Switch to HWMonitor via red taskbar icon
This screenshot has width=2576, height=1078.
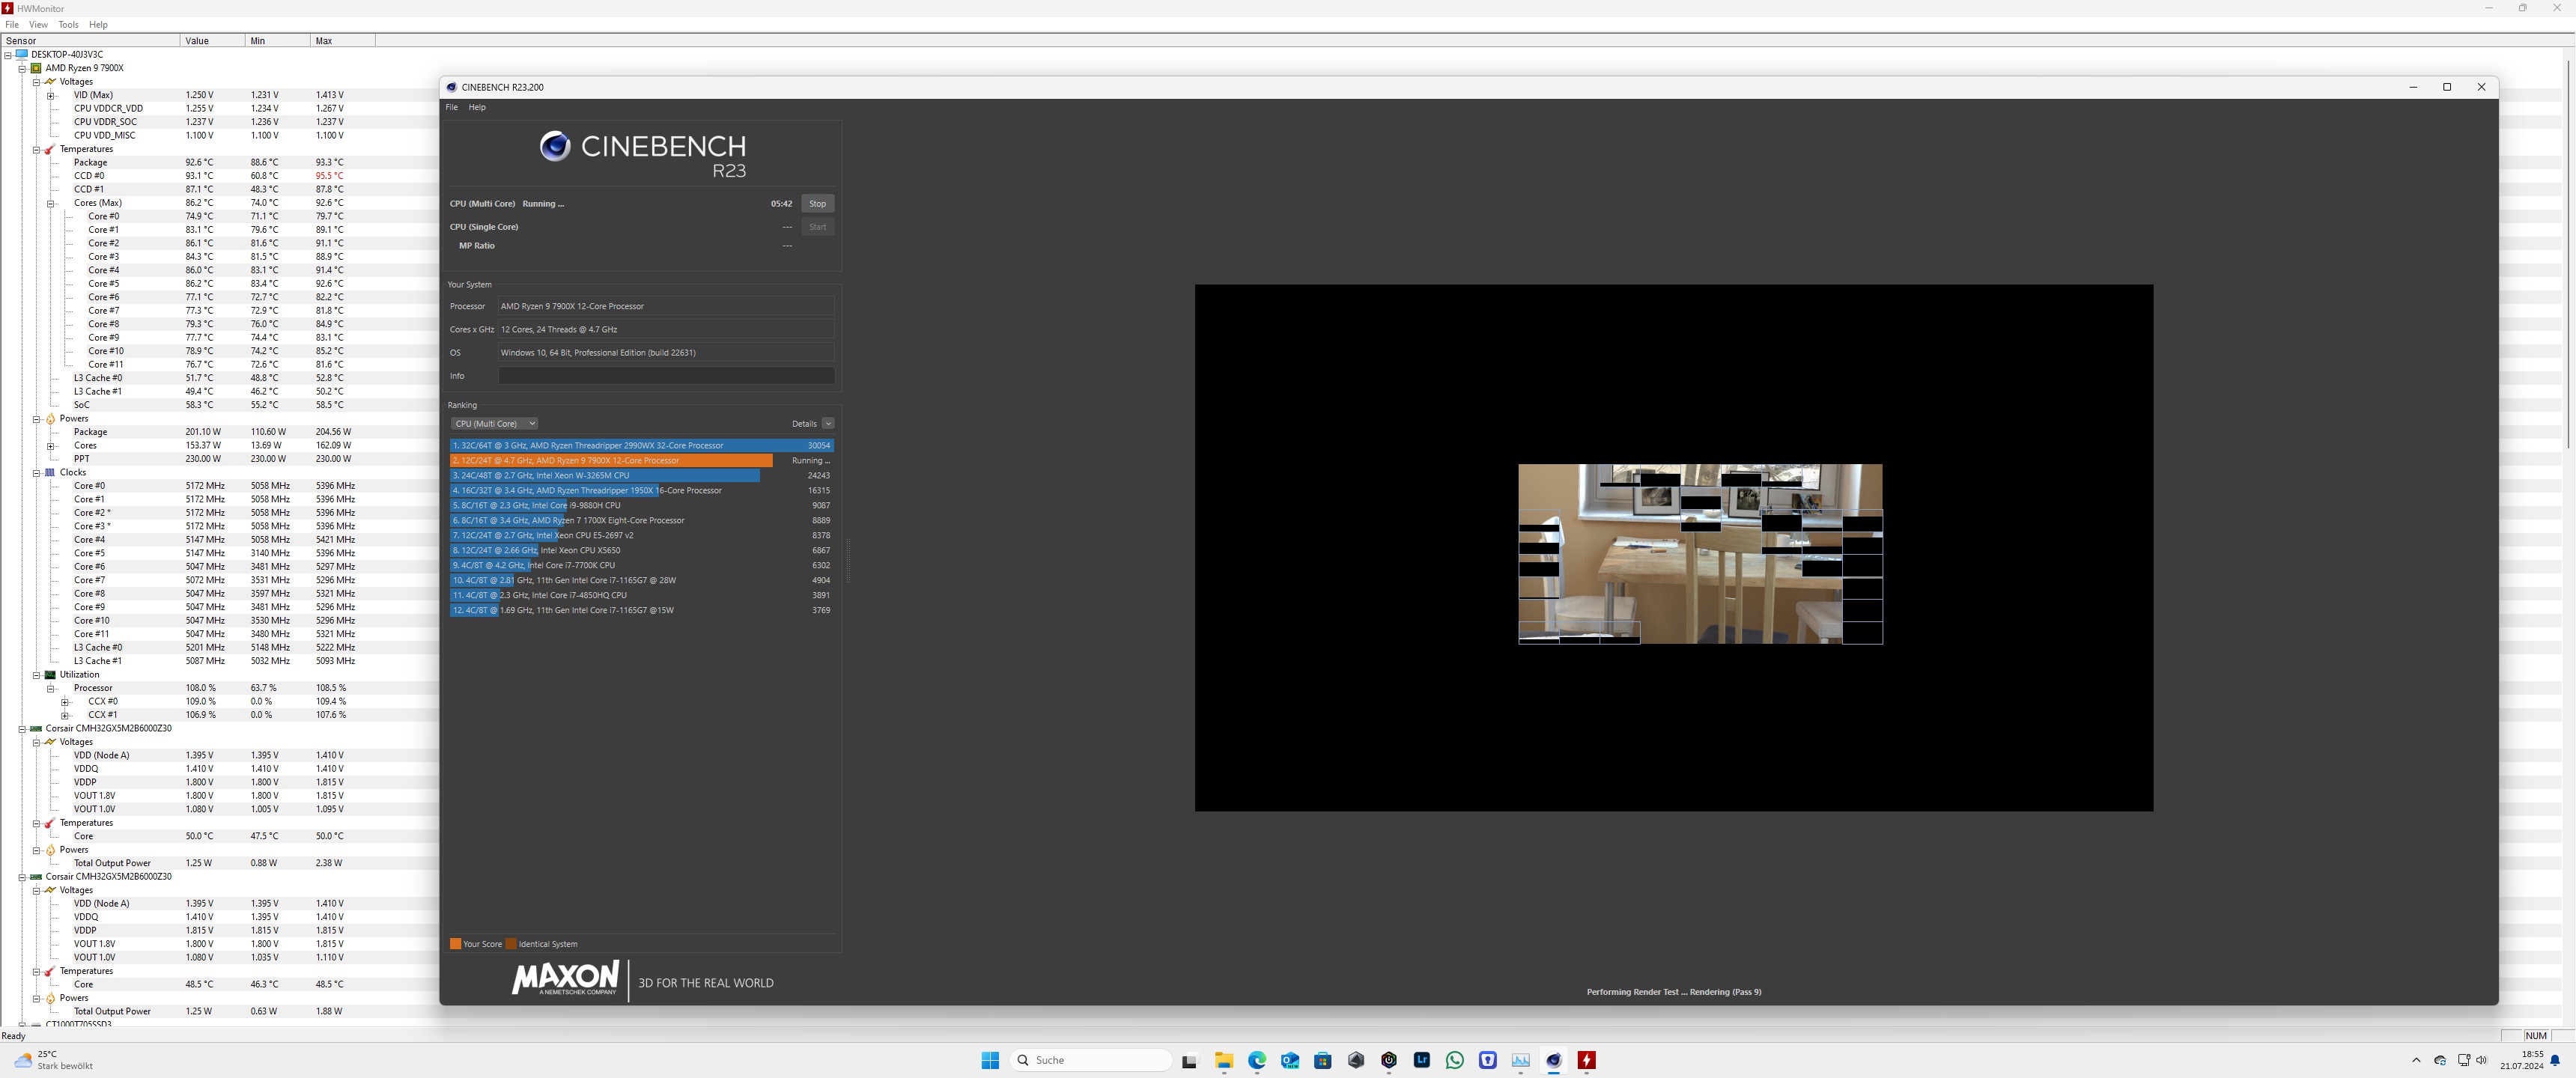click(1586, 1060)
